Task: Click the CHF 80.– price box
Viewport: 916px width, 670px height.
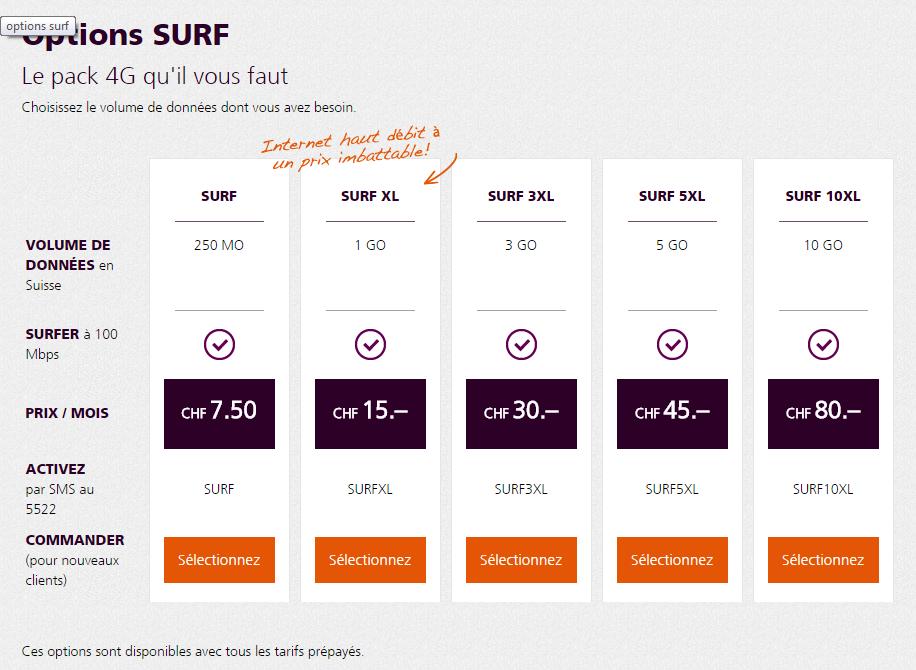Action: coord(823,413)
